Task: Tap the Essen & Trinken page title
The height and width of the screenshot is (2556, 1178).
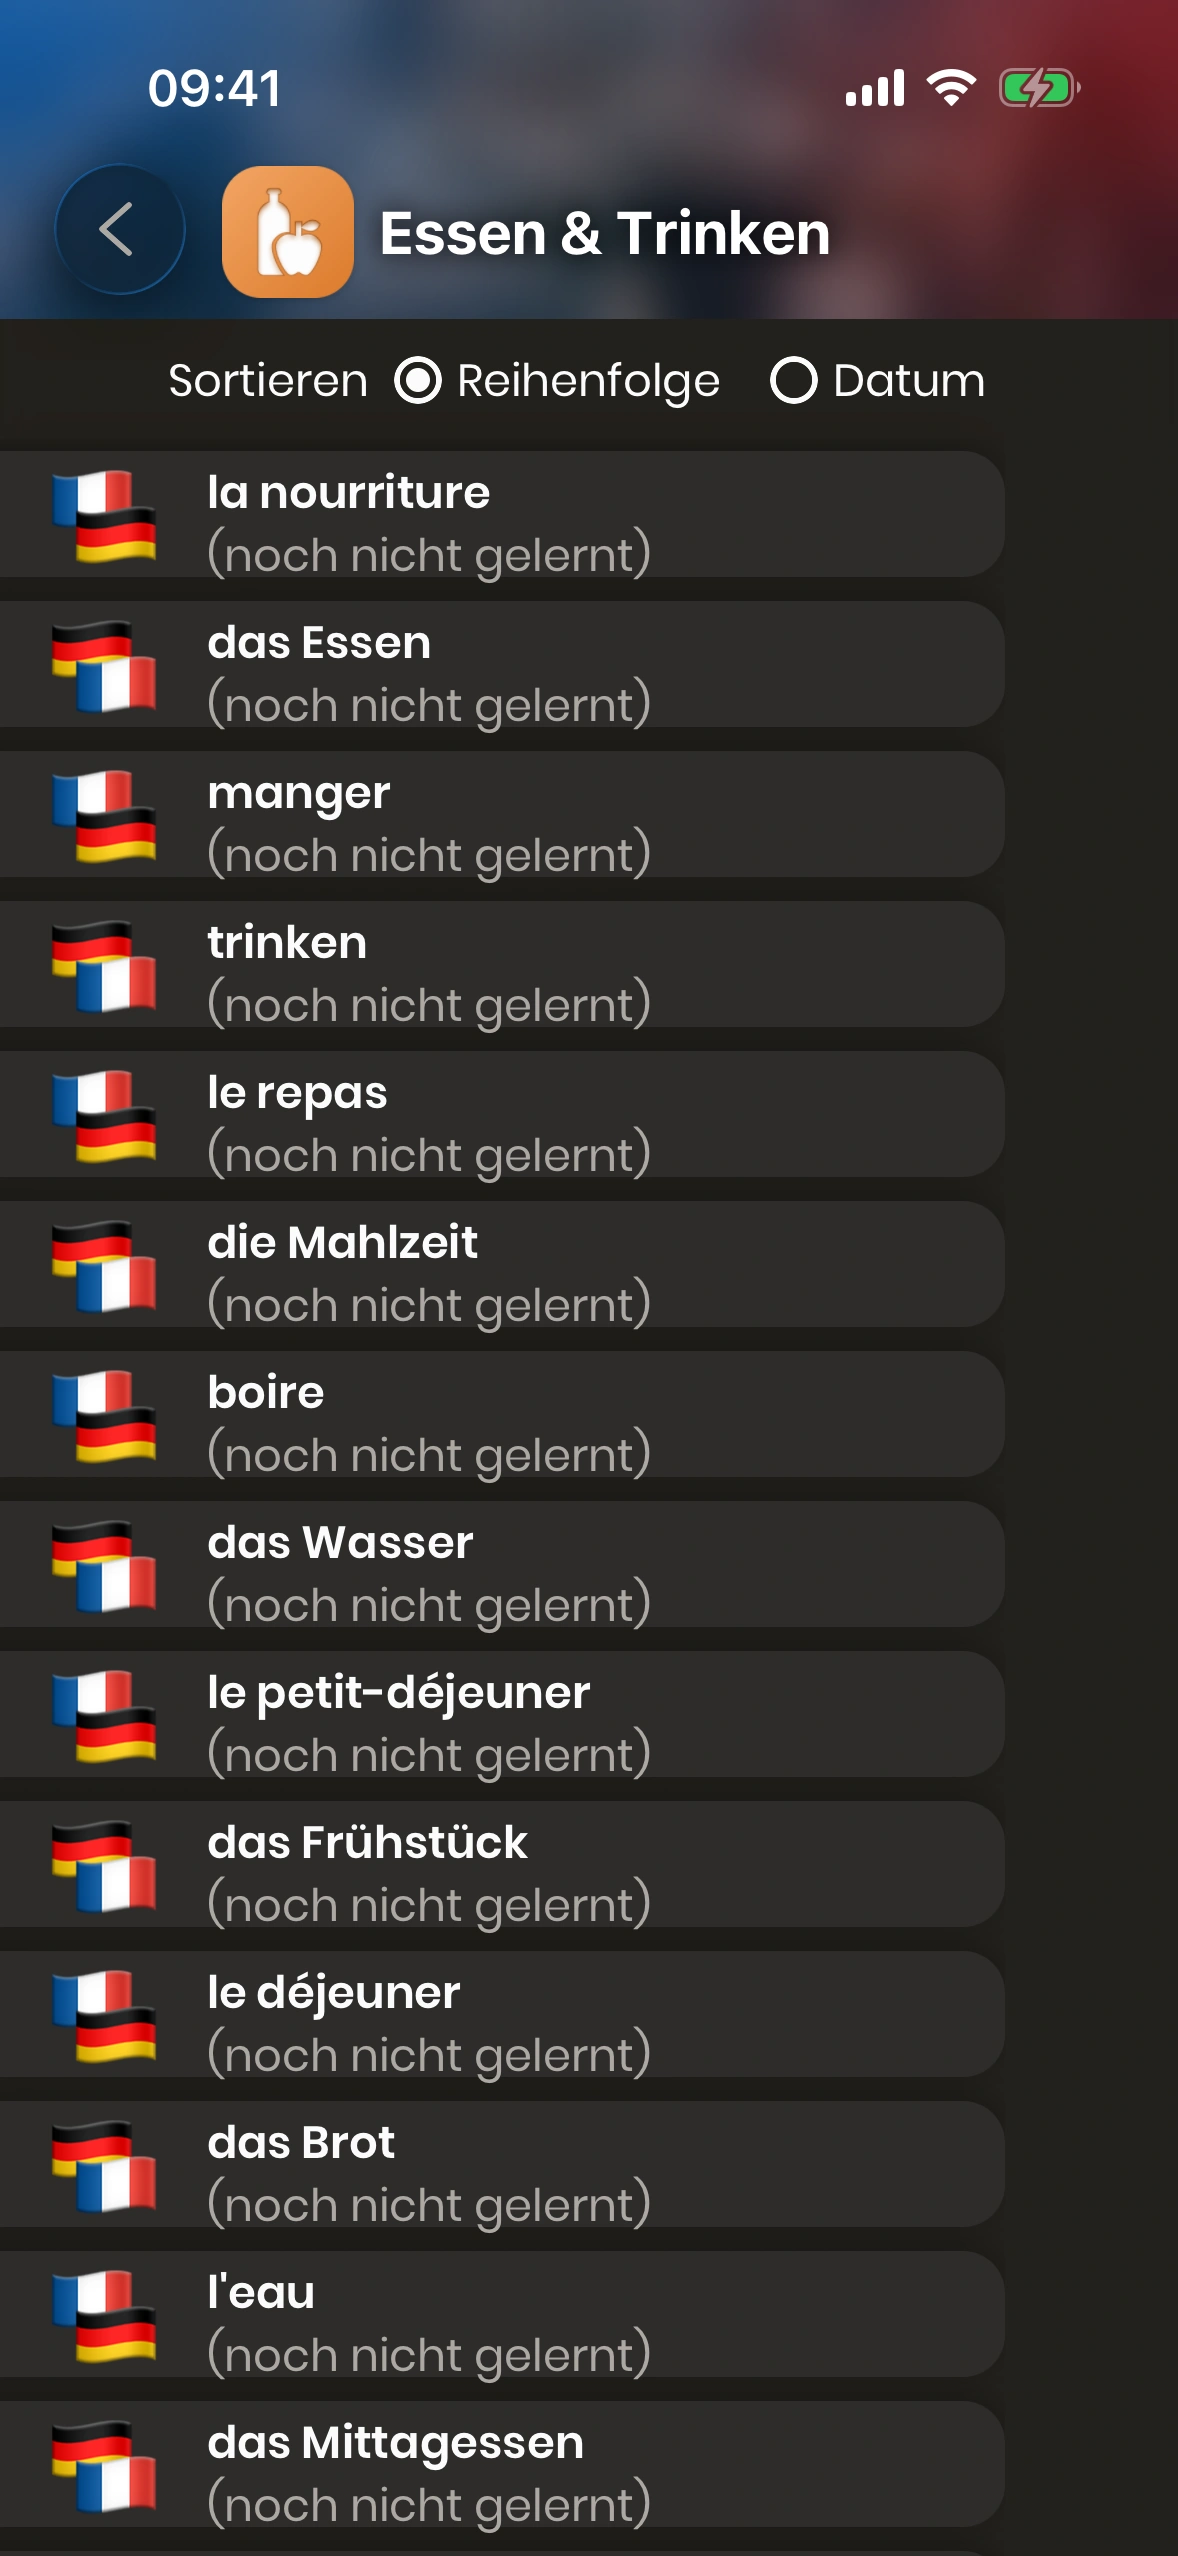Action: (605, 233)
